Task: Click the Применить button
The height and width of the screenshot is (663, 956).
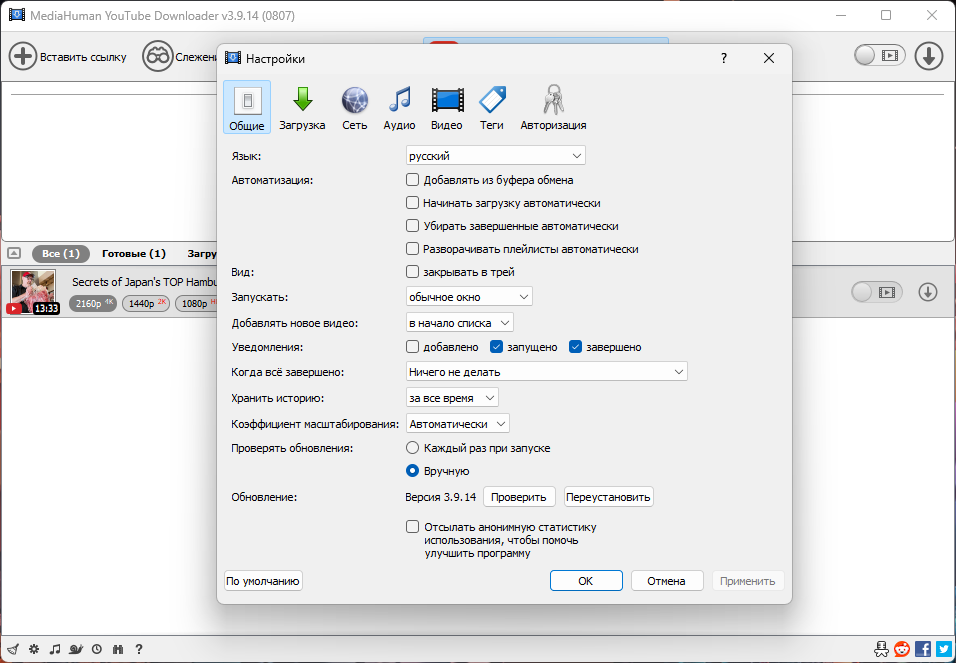Action: pos(747,581)
